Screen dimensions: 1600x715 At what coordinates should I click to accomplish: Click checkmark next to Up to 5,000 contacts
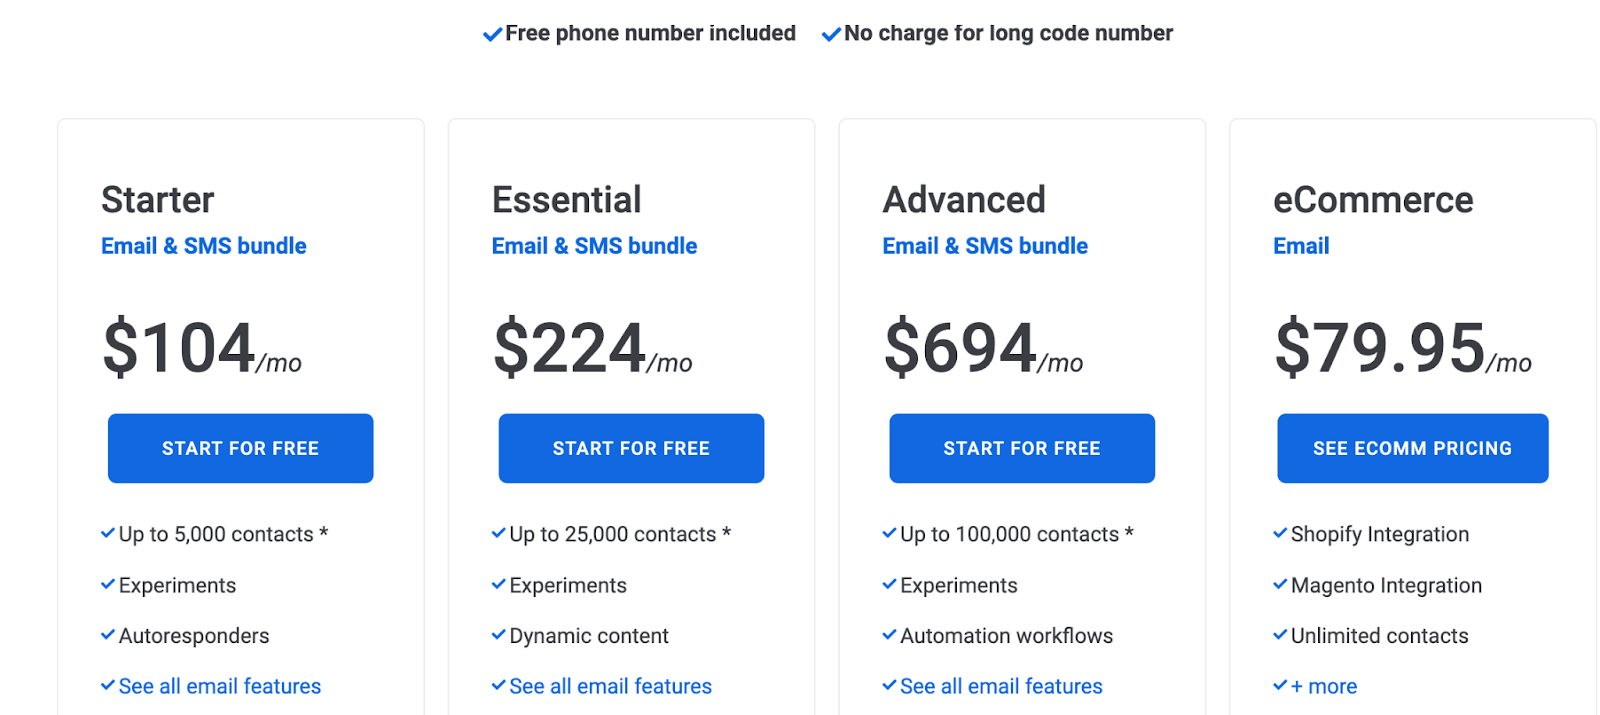coord(108,533)
